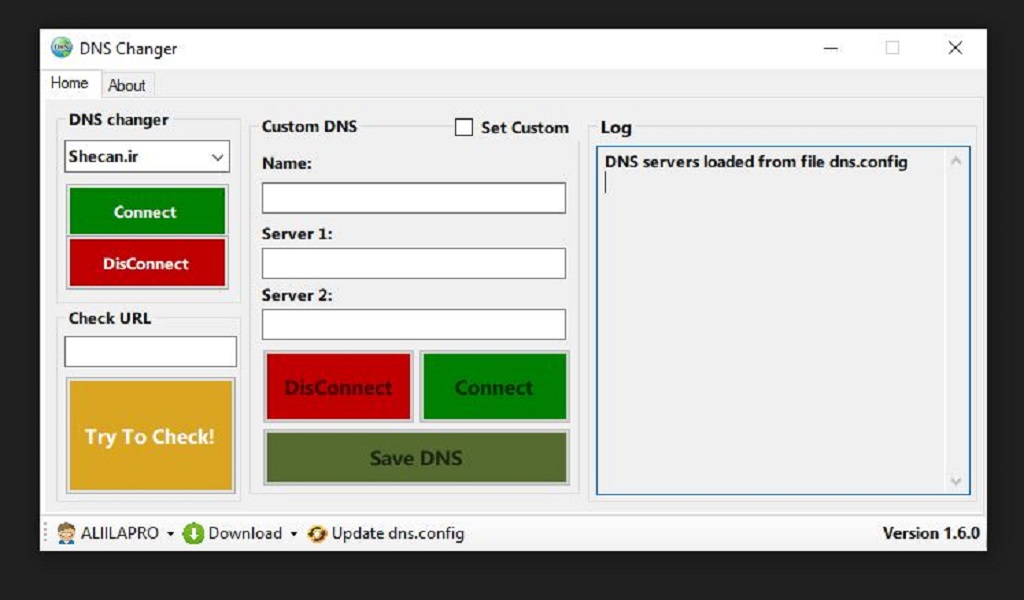Image resolution: width=1024 pixels, height=600 pixels.
Task: Click the Save DNS button
Action: [416, 458]
